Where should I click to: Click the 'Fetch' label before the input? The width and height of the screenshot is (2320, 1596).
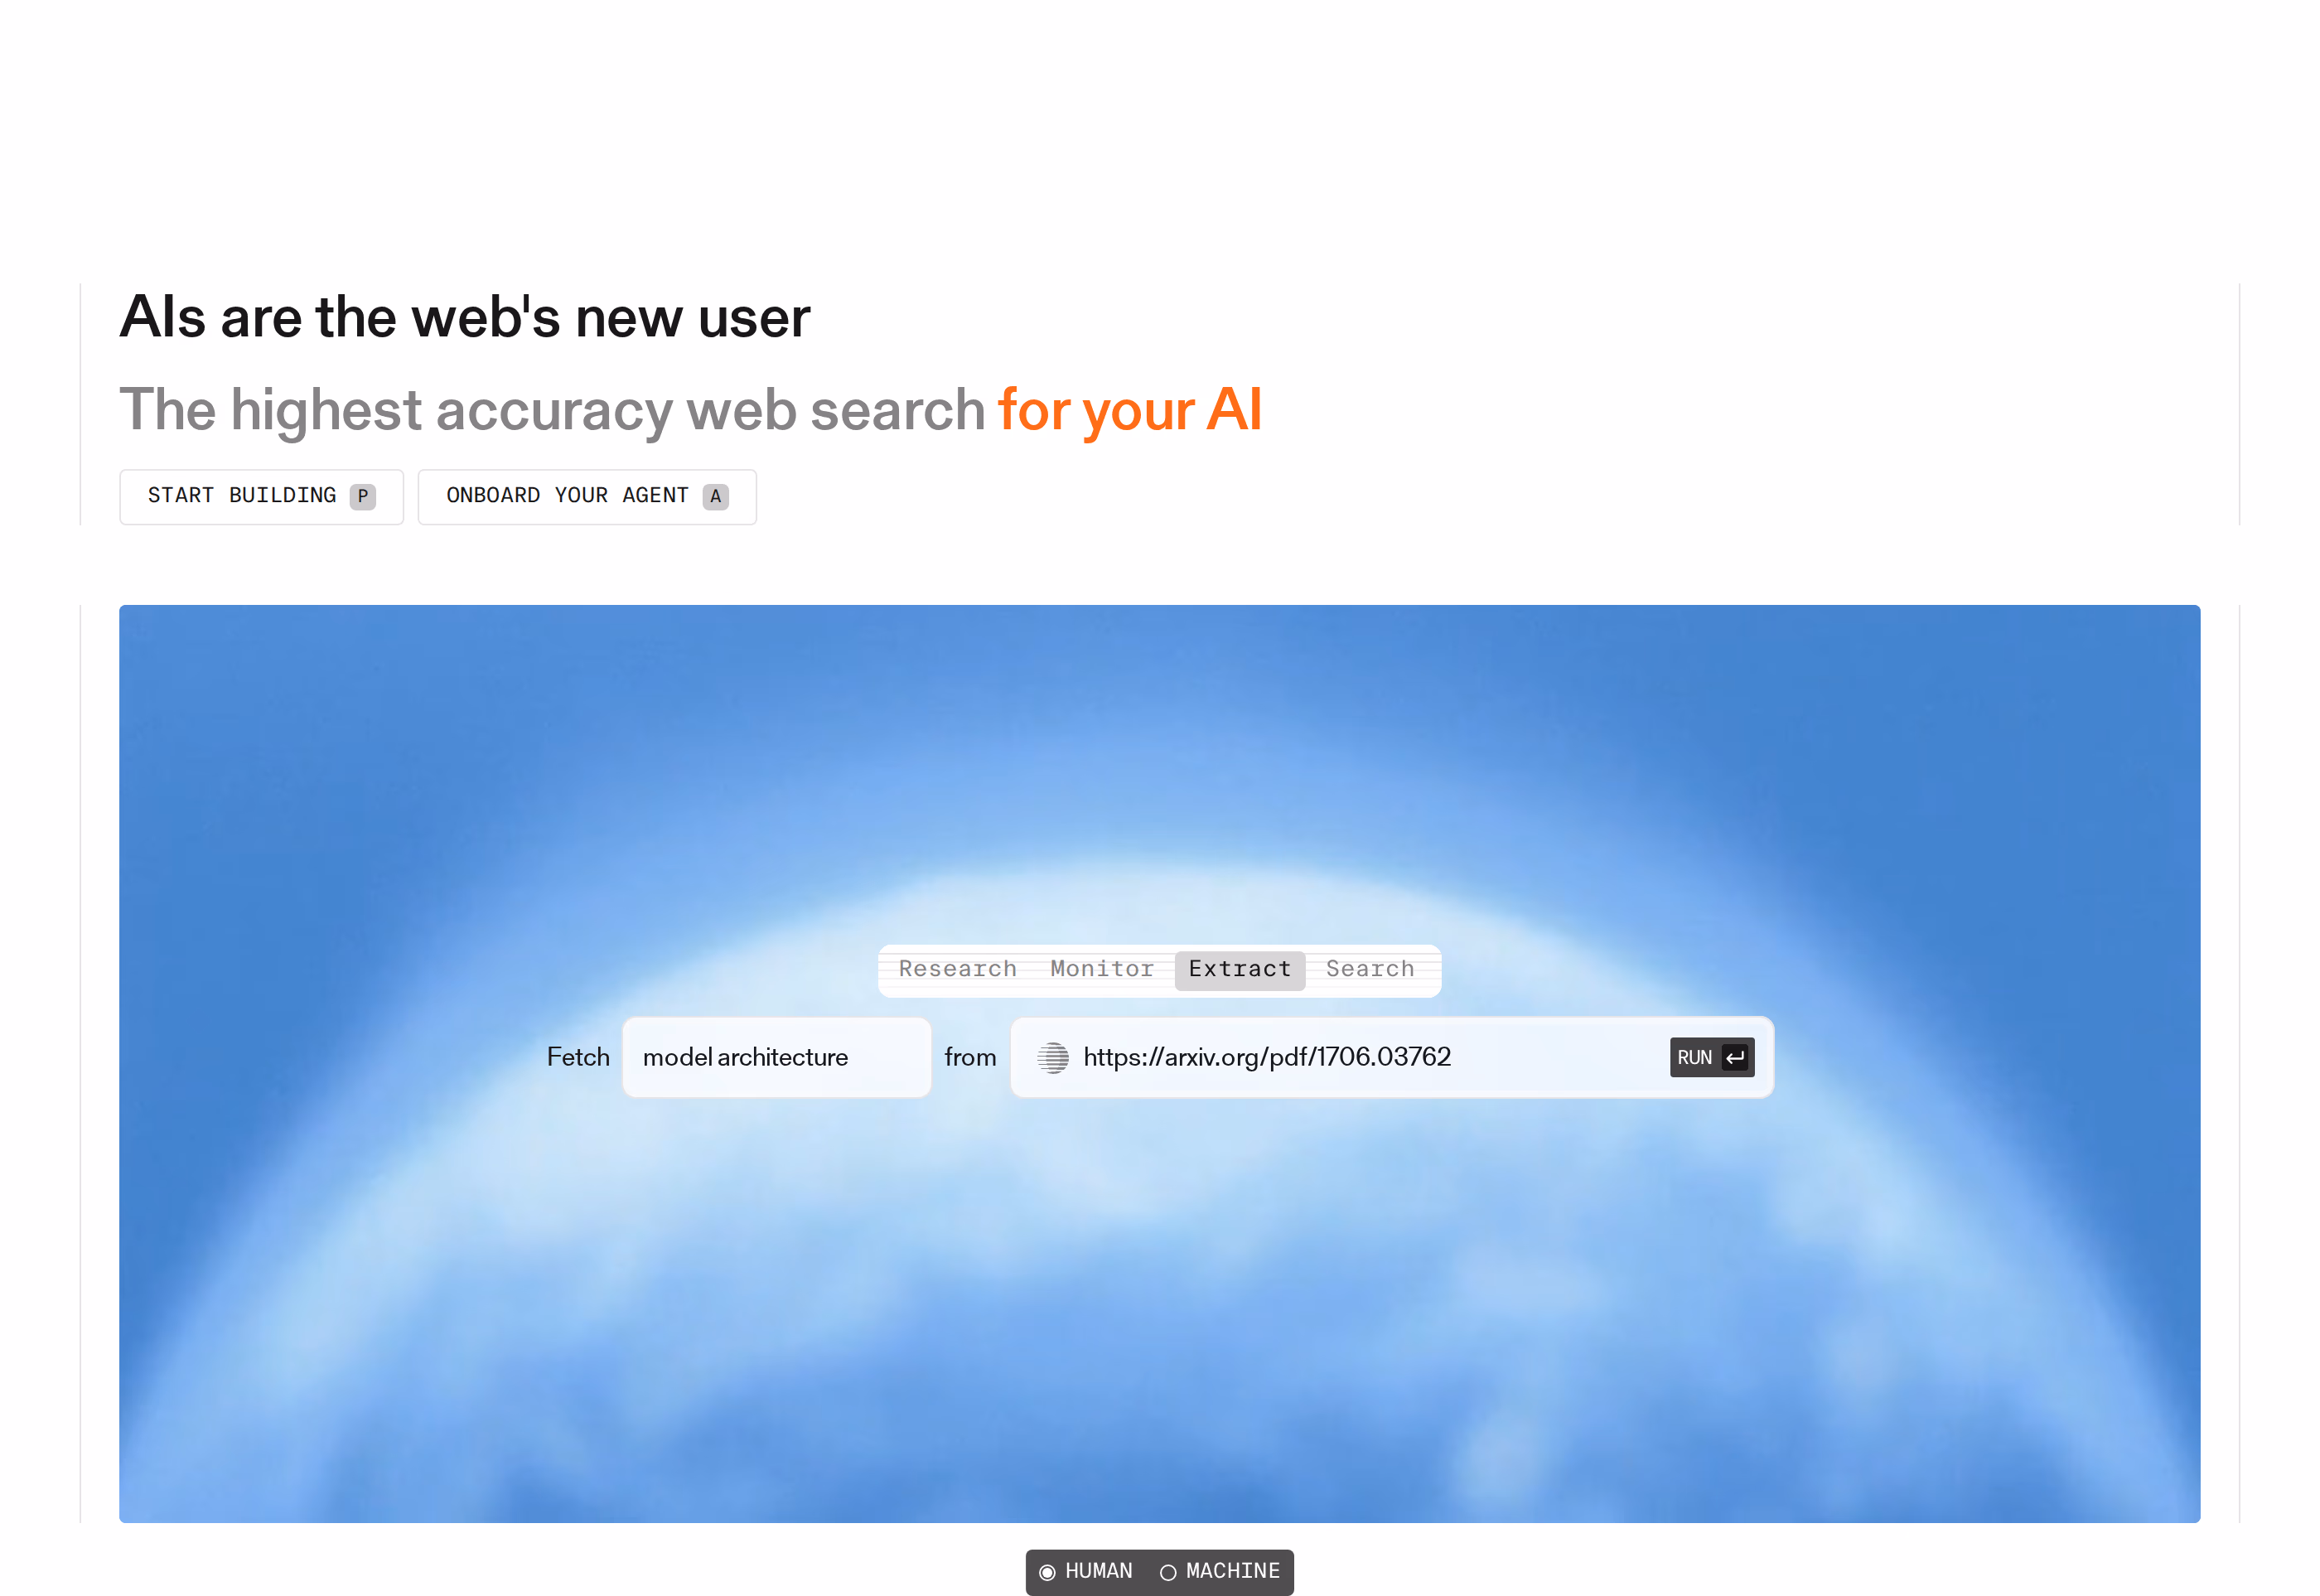click(x=578, y=1057)
